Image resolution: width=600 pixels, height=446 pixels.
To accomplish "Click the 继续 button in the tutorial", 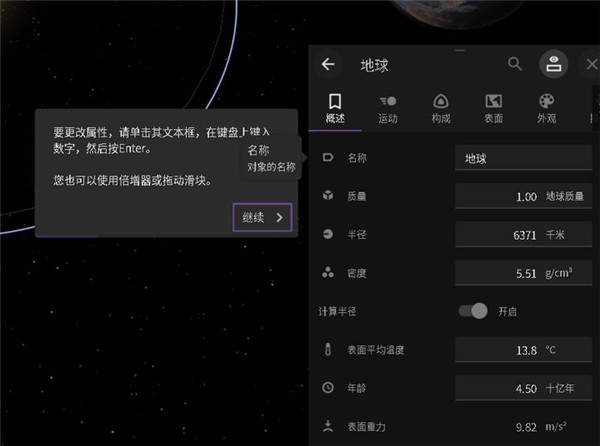I will (262, 217).
